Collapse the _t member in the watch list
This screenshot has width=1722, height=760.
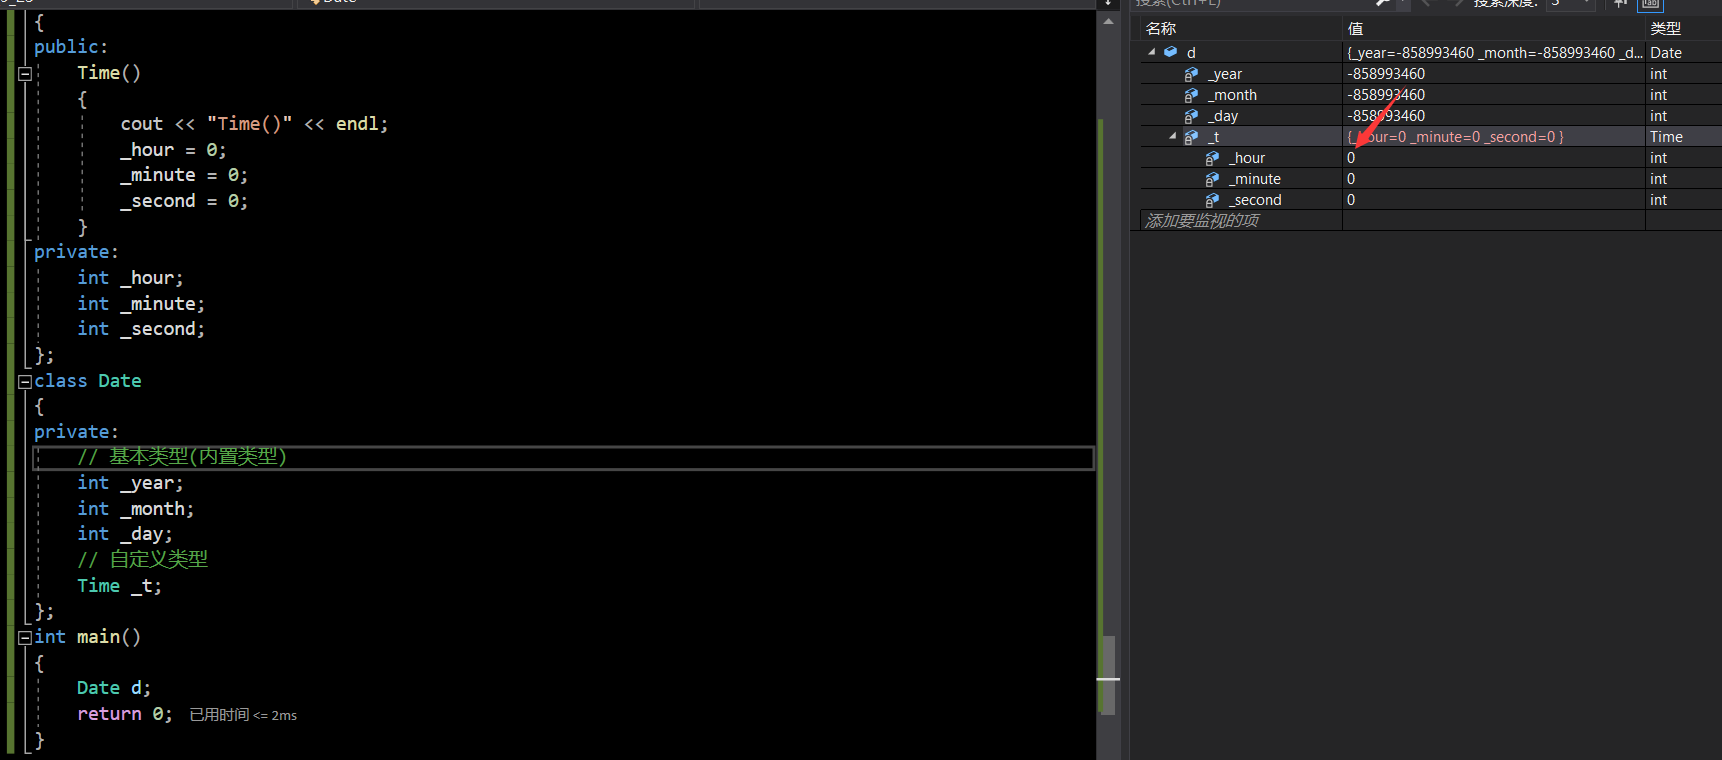tap(1173, 136)
